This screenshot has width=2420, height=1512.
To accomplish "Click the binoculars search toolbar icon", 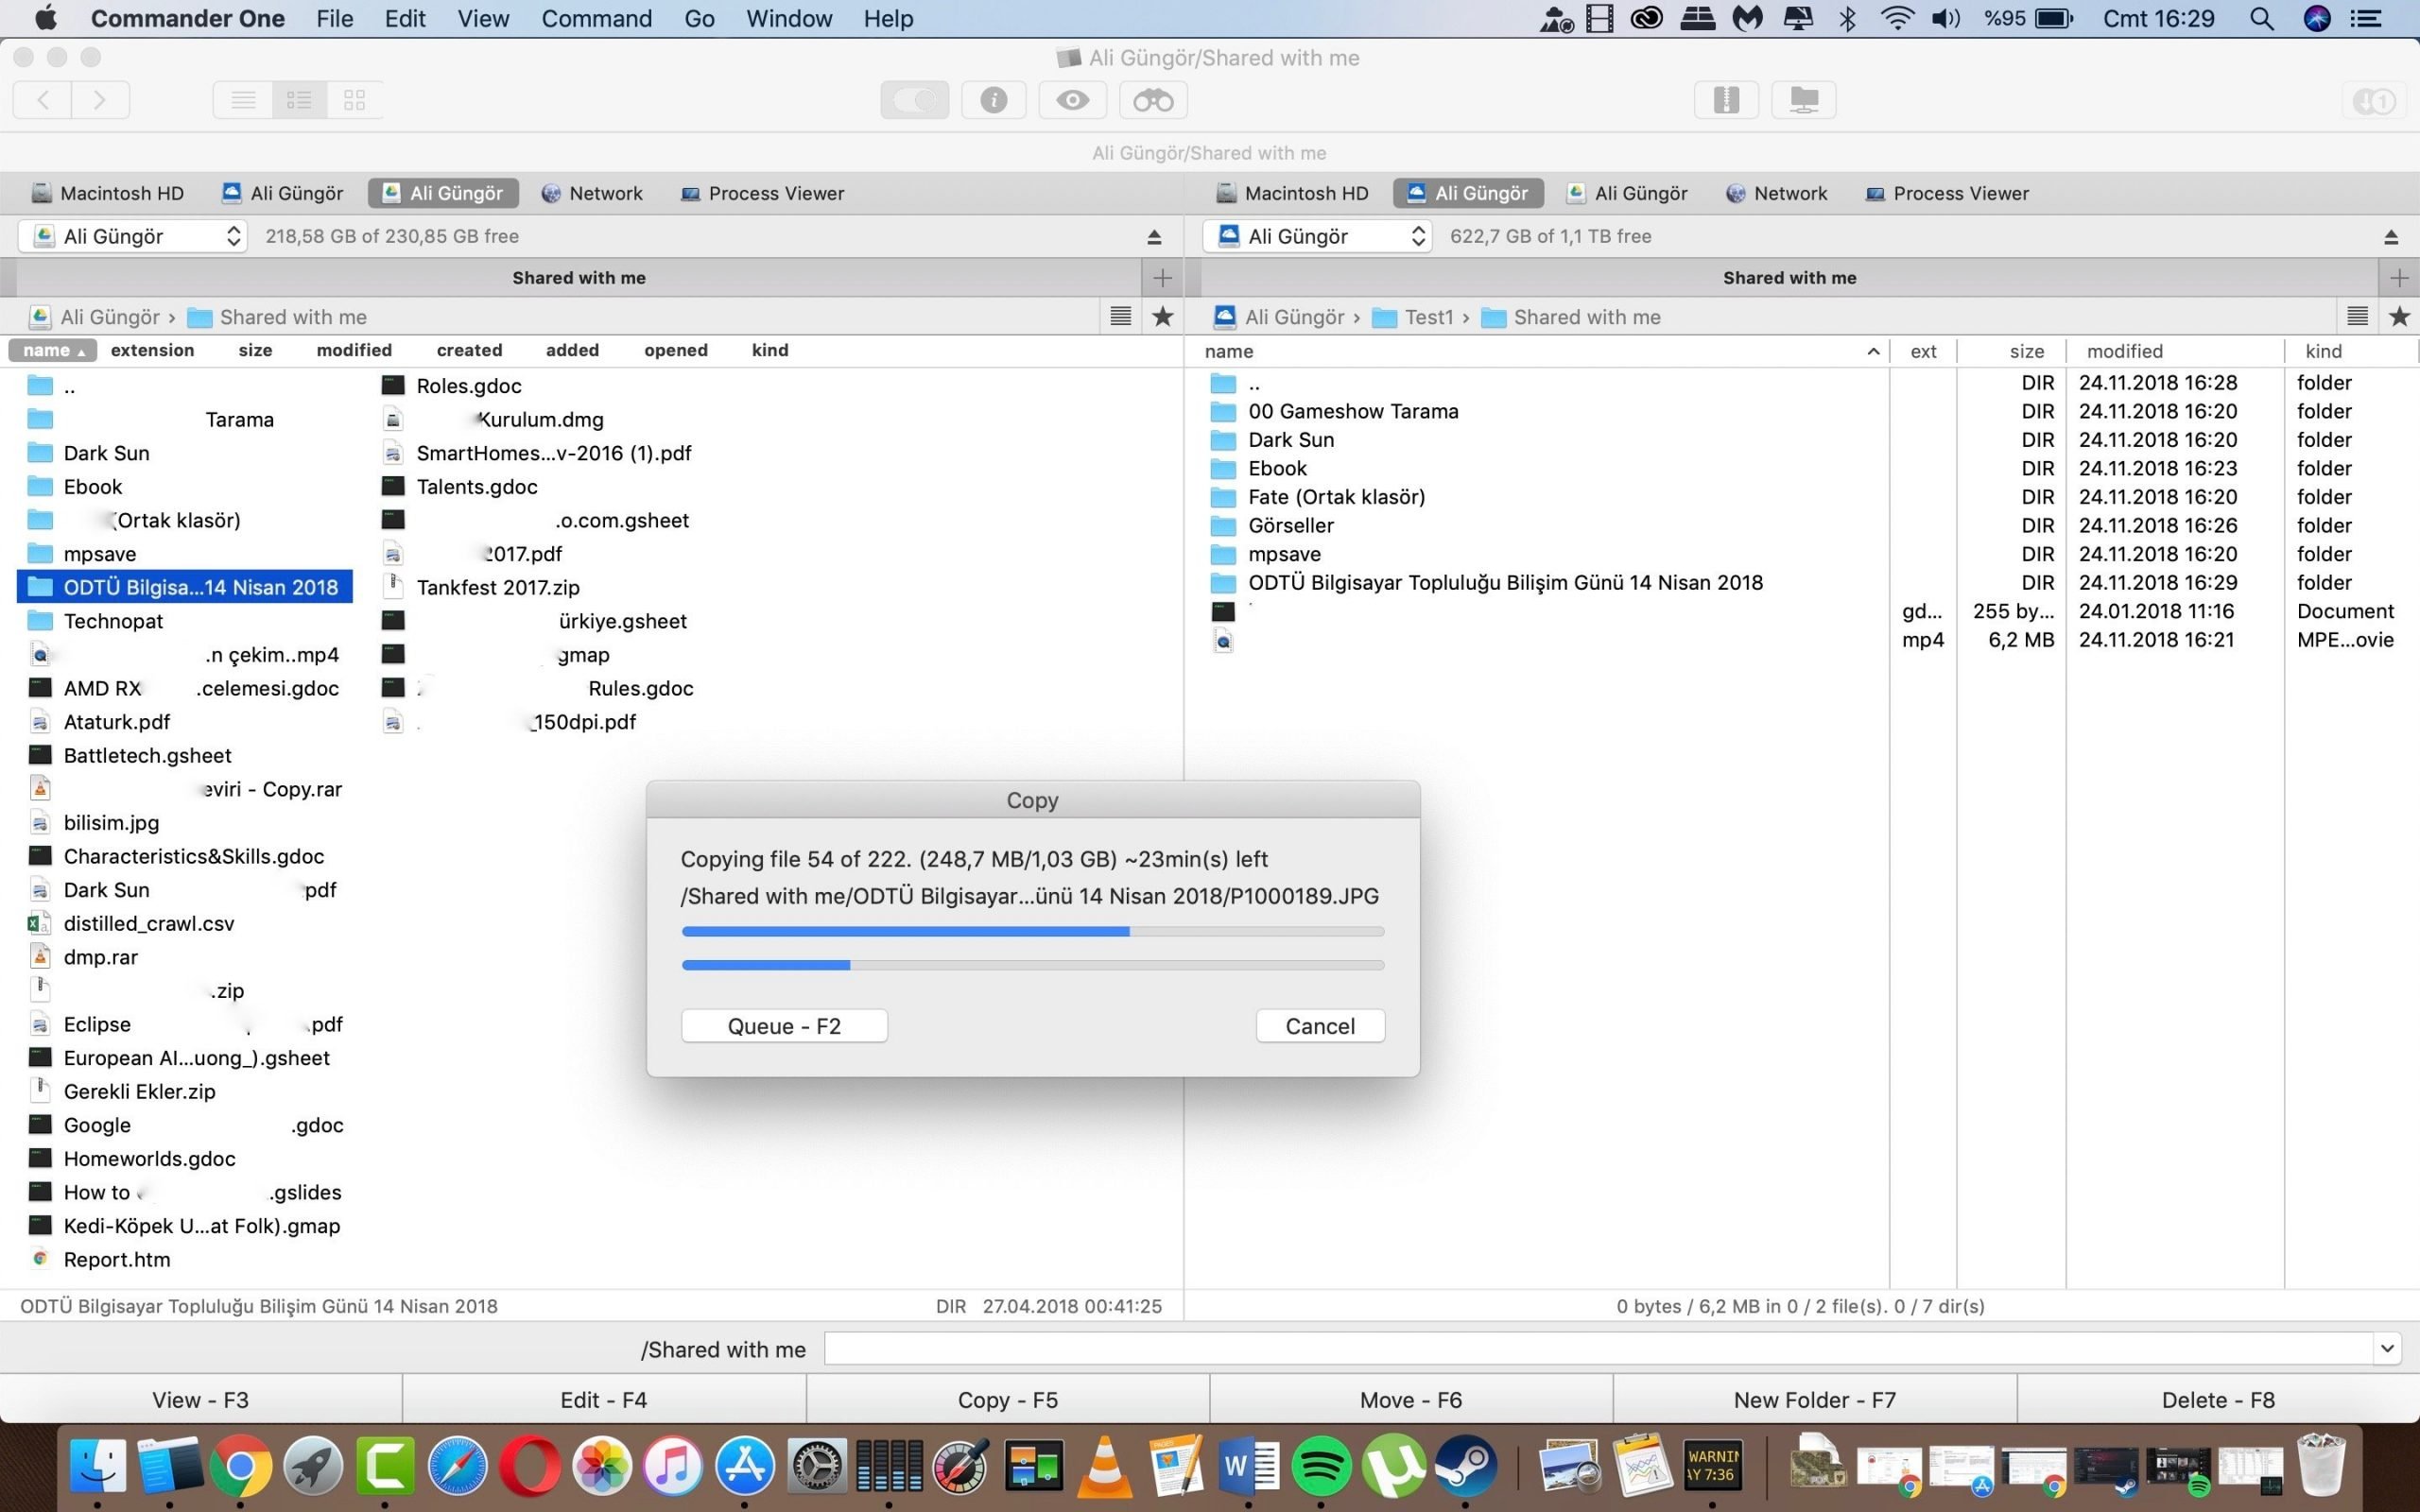I will coord(1153,100).
